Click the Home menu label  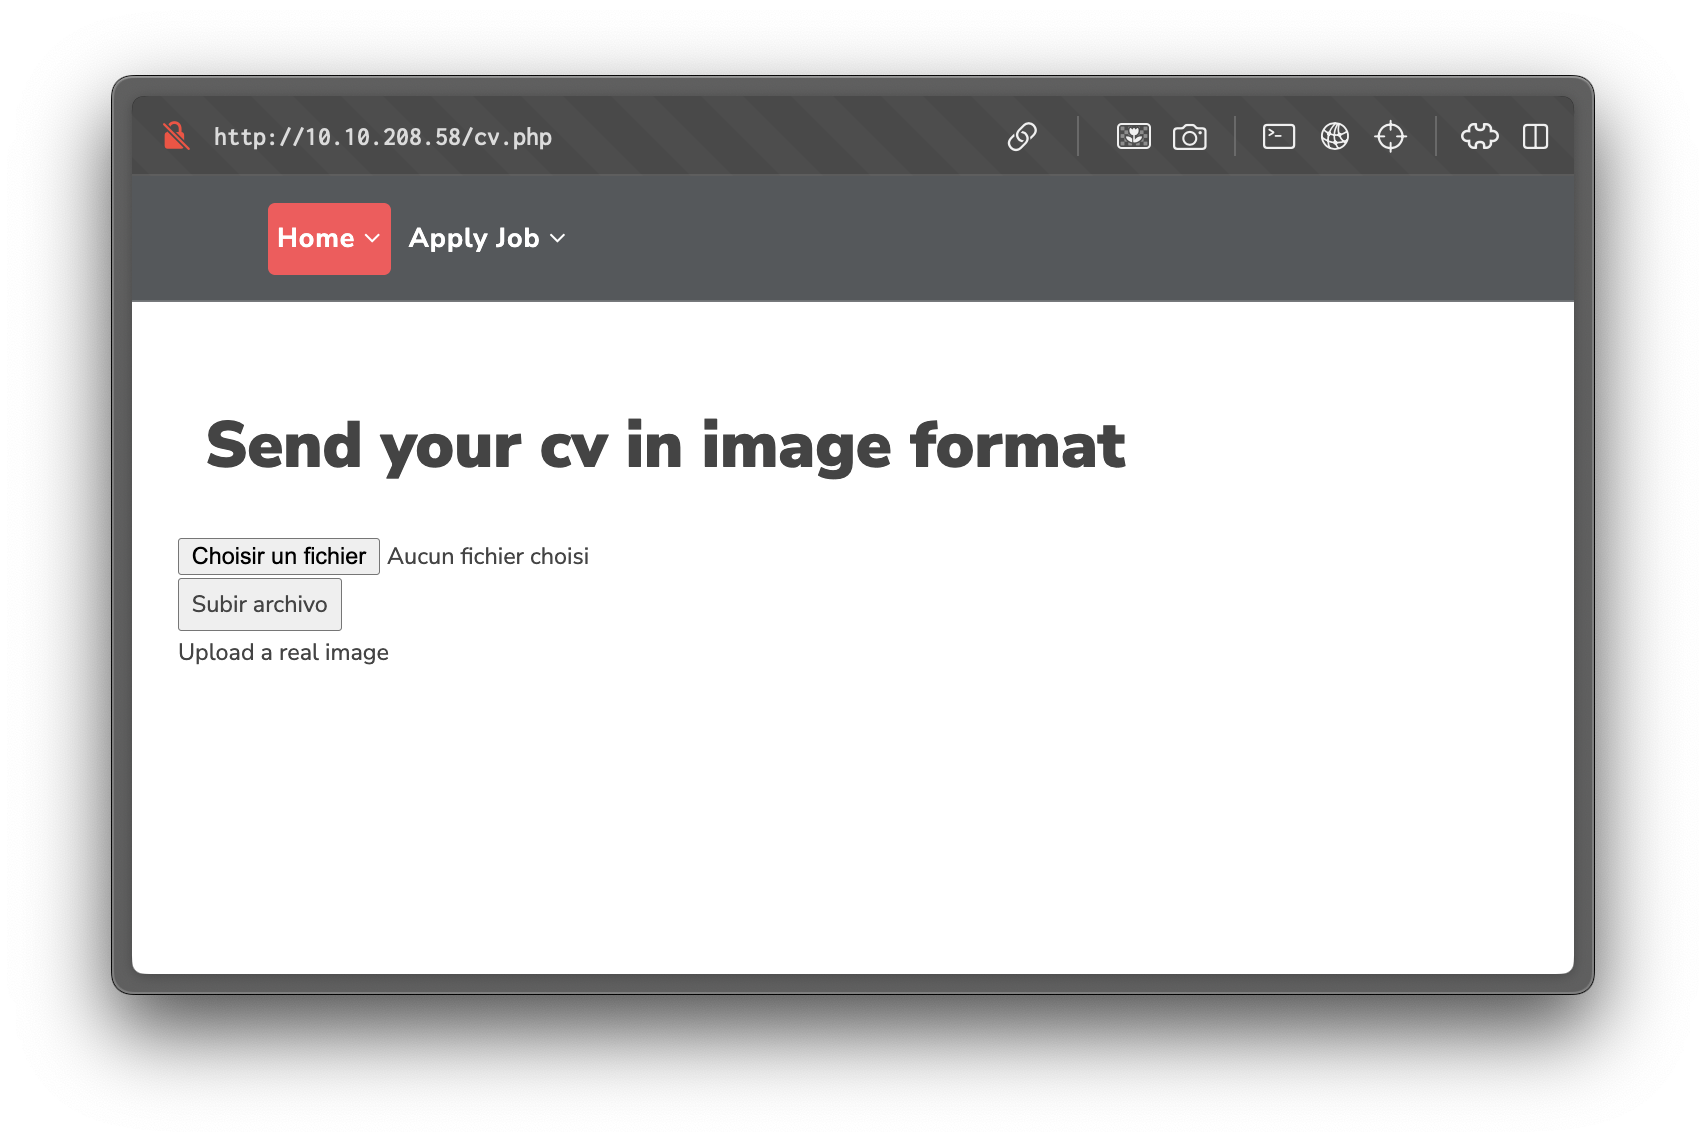click(x=316, y=238)
